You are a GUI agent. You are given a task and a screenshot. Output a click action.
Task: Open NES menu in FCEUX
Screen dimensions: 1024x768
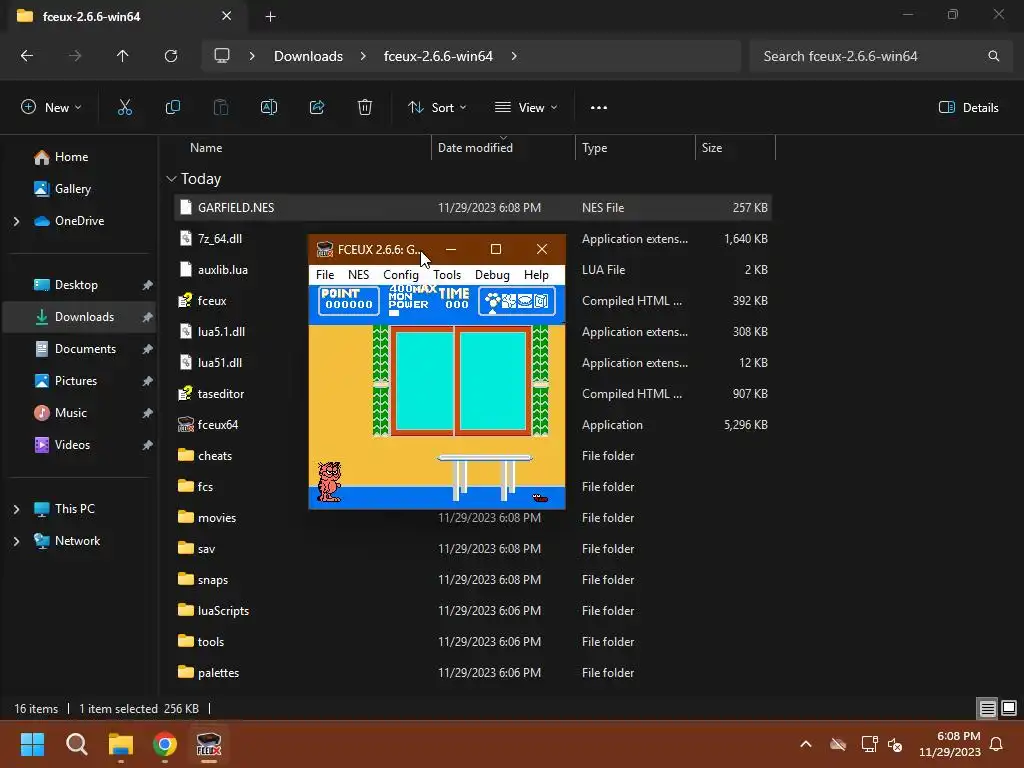[x=358, y=275]
